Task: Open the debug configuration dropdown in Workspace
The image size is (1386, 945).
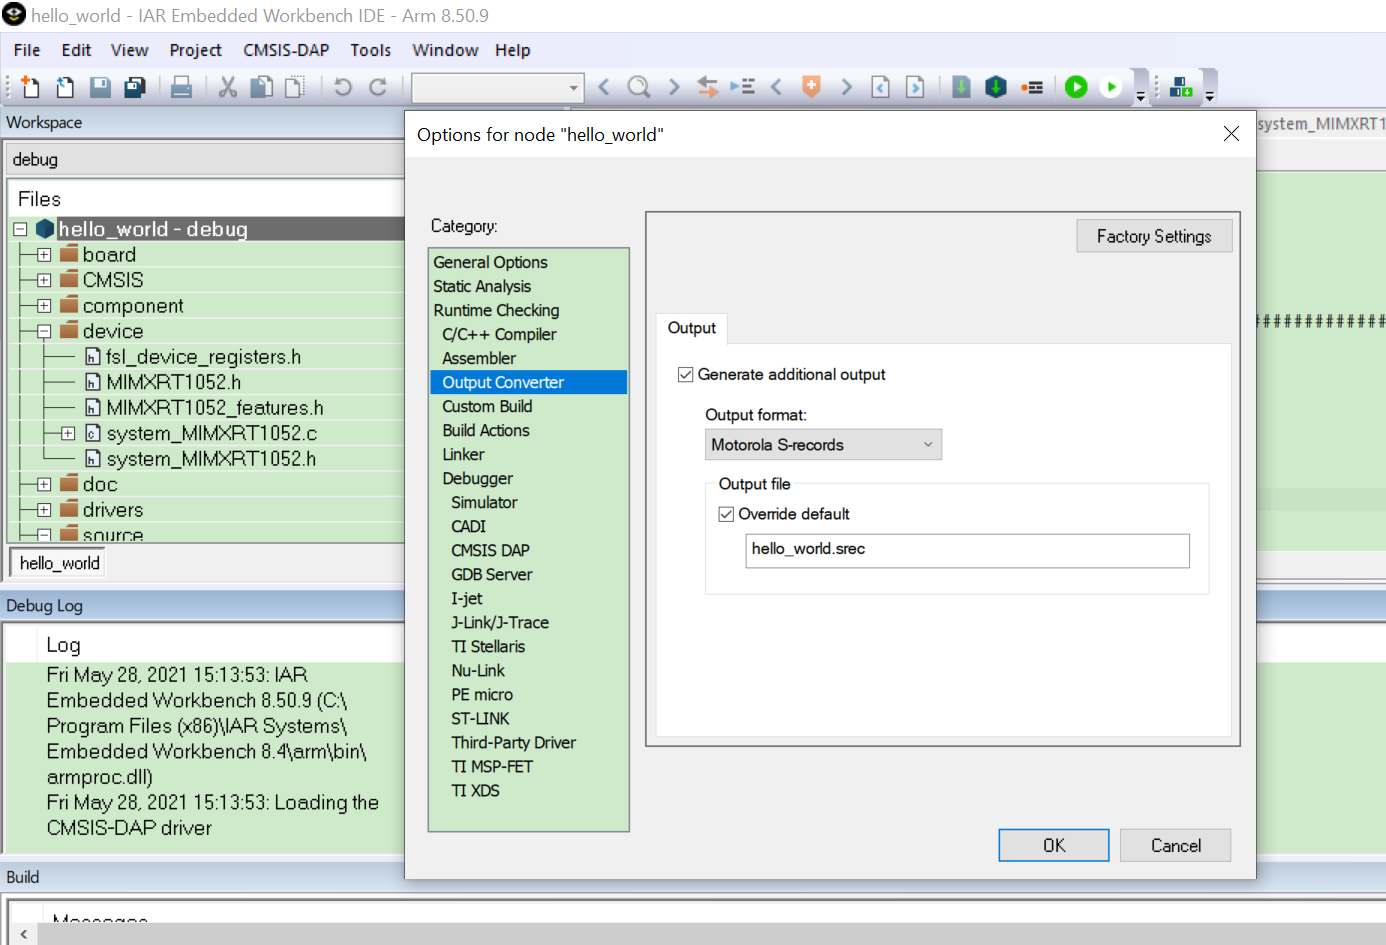Action: click(x=205, y=160)
